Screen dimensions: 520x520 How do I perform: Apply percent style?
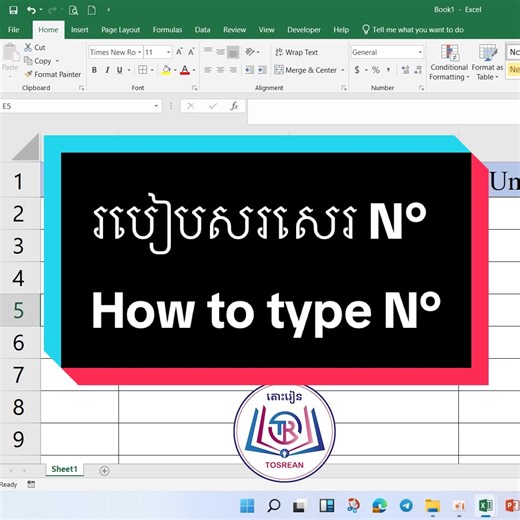pyautogui.click(x=376, y=70)
